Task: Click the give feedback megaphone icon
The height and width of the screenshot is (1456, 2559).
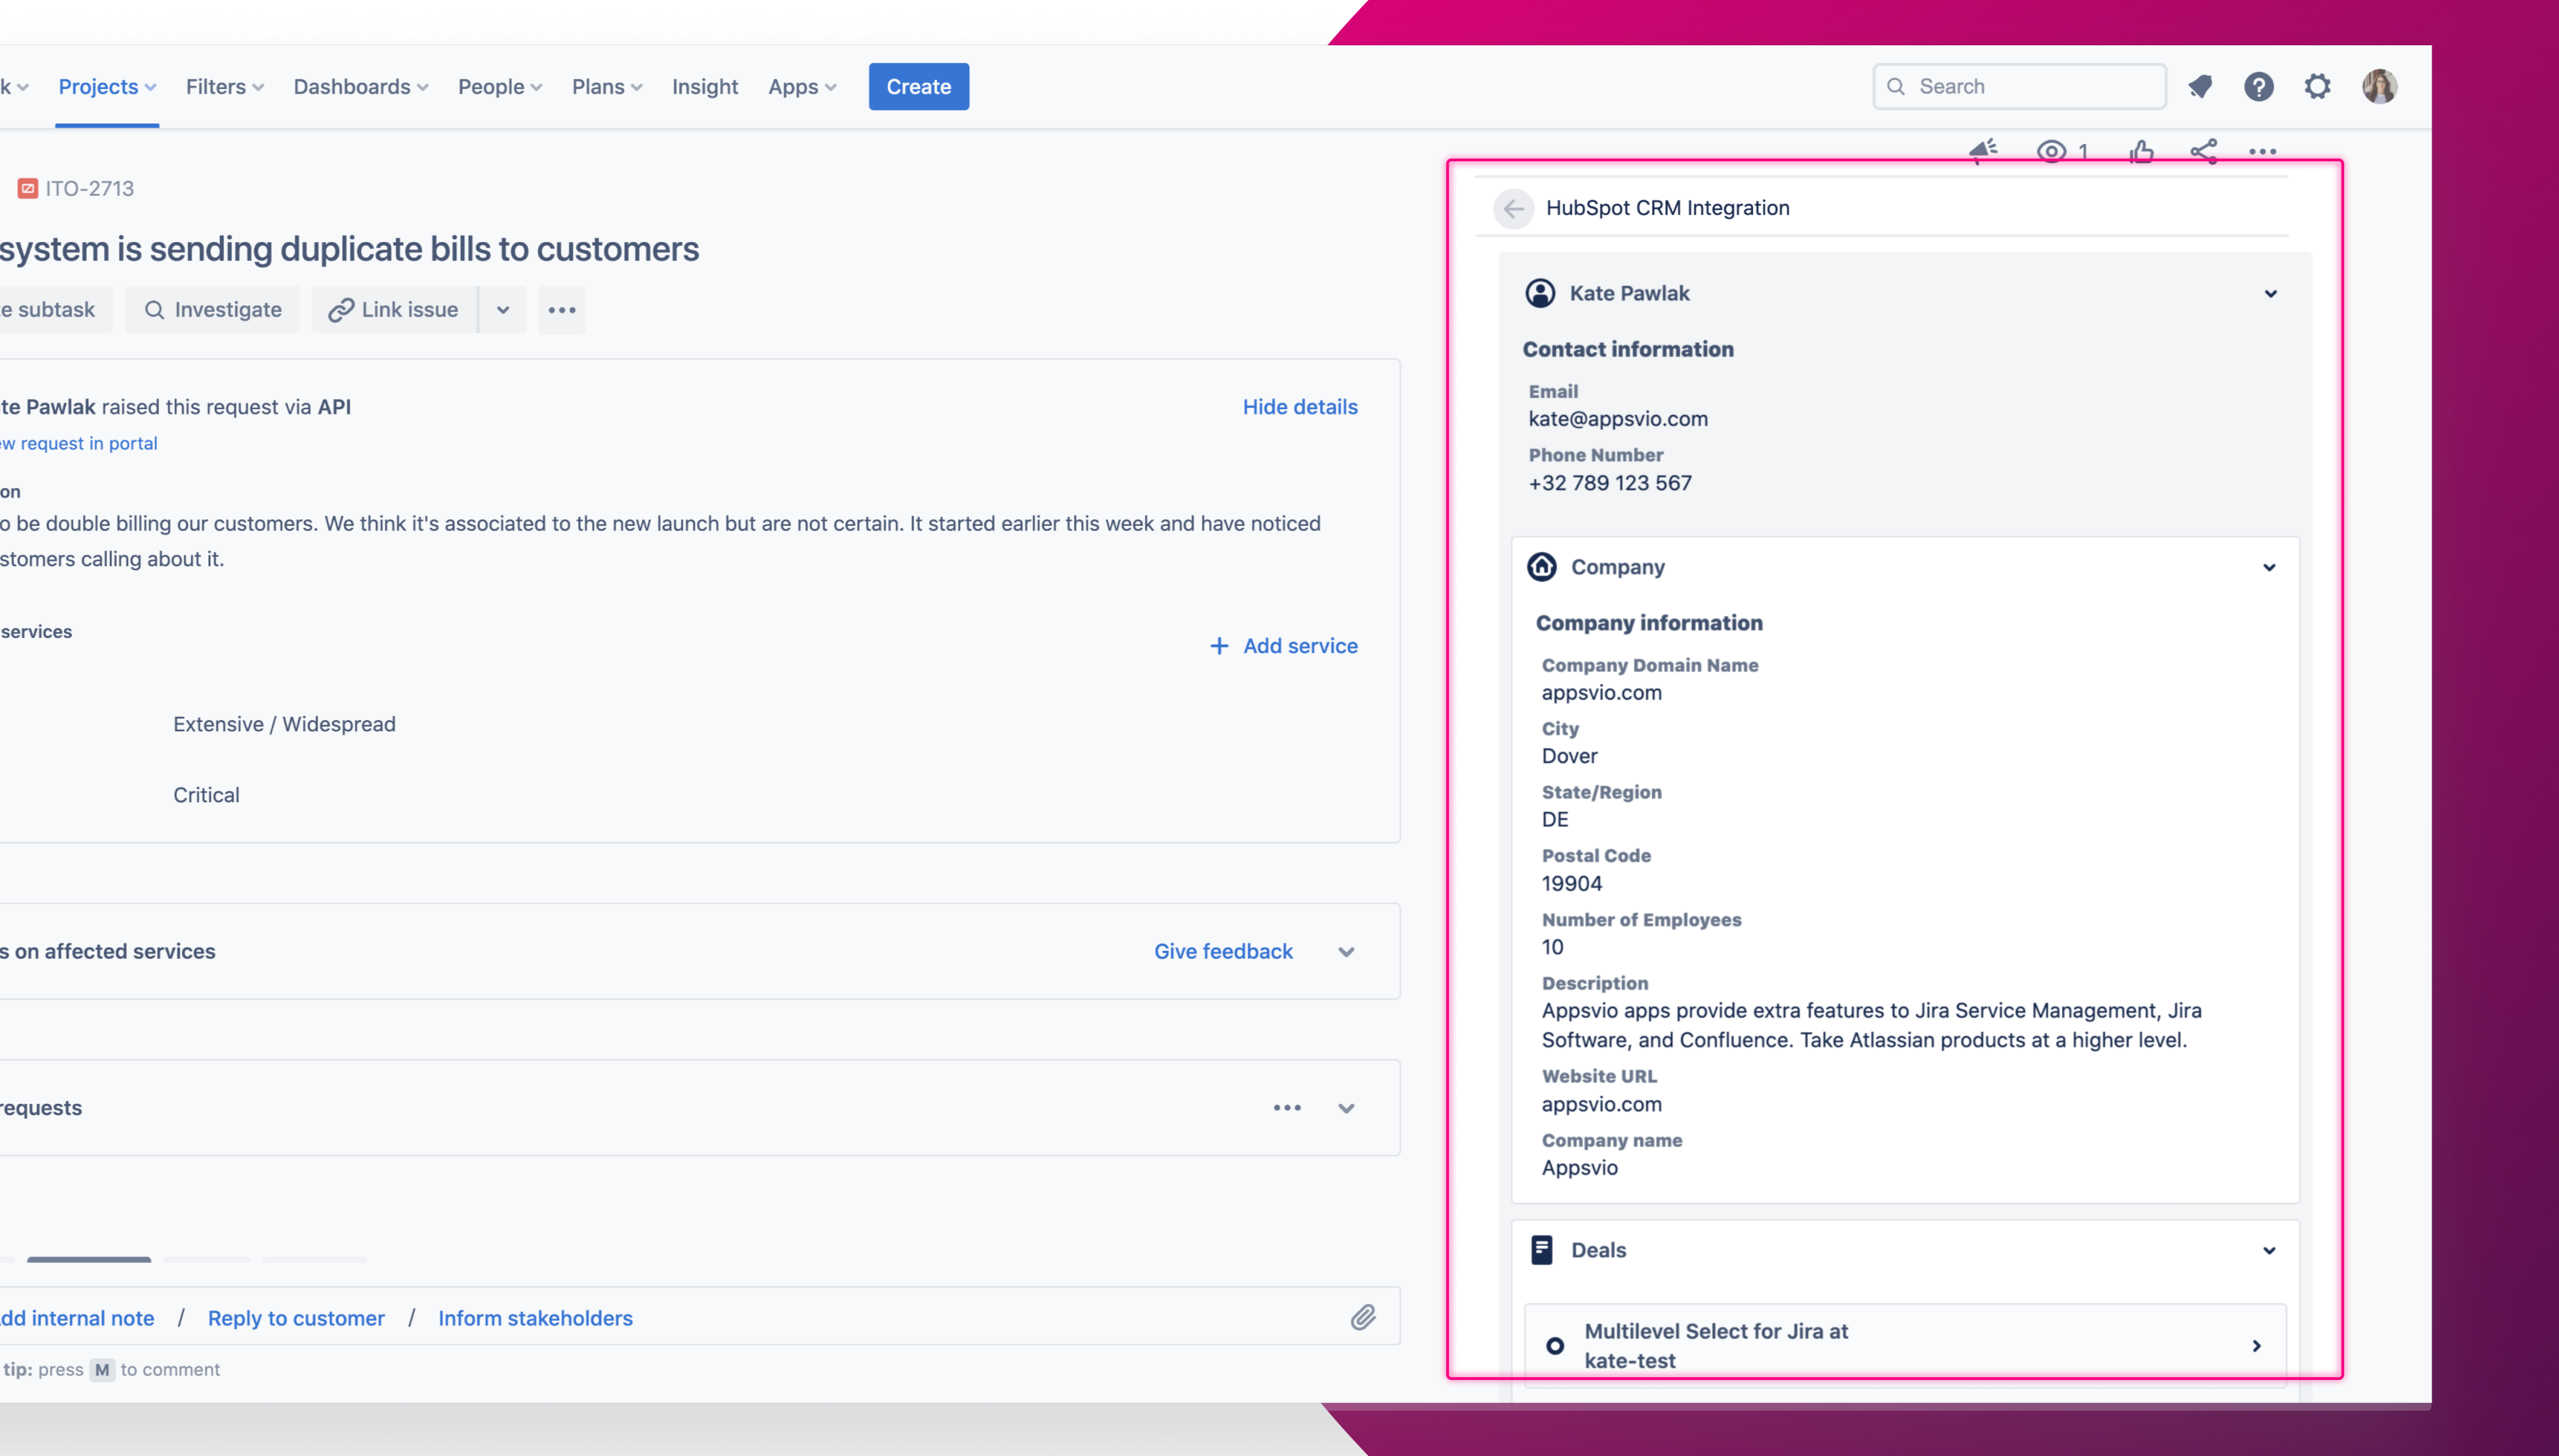Action: 1983,151
